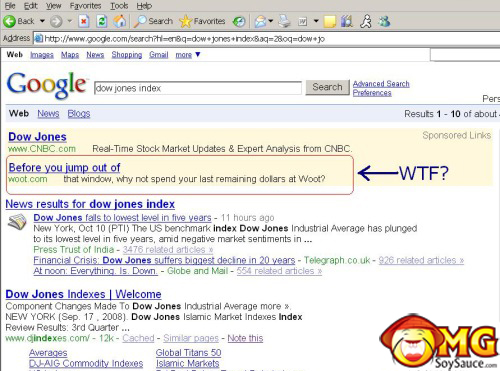Open the Tools menu
500x371 pixels.
tap(119, 6)
